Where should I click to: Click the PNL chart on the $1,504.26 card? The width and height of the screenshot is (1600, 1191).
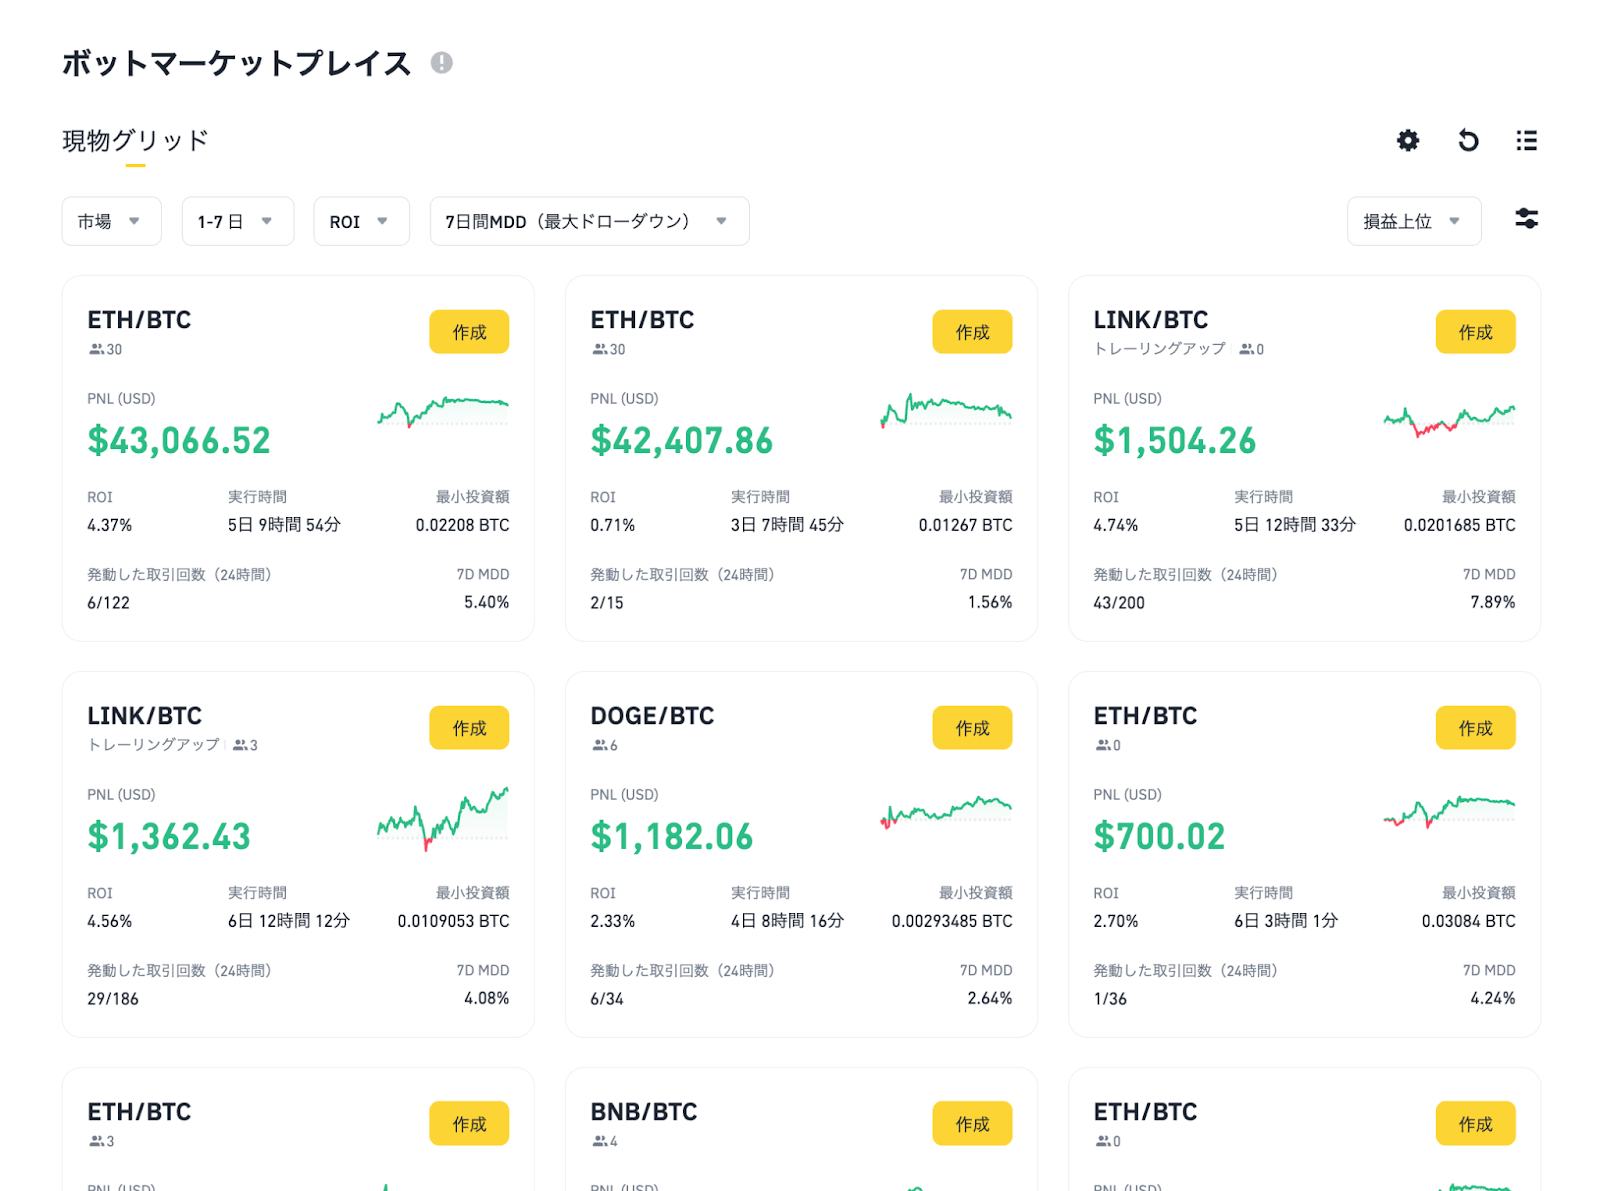(x=1449, y=421)
